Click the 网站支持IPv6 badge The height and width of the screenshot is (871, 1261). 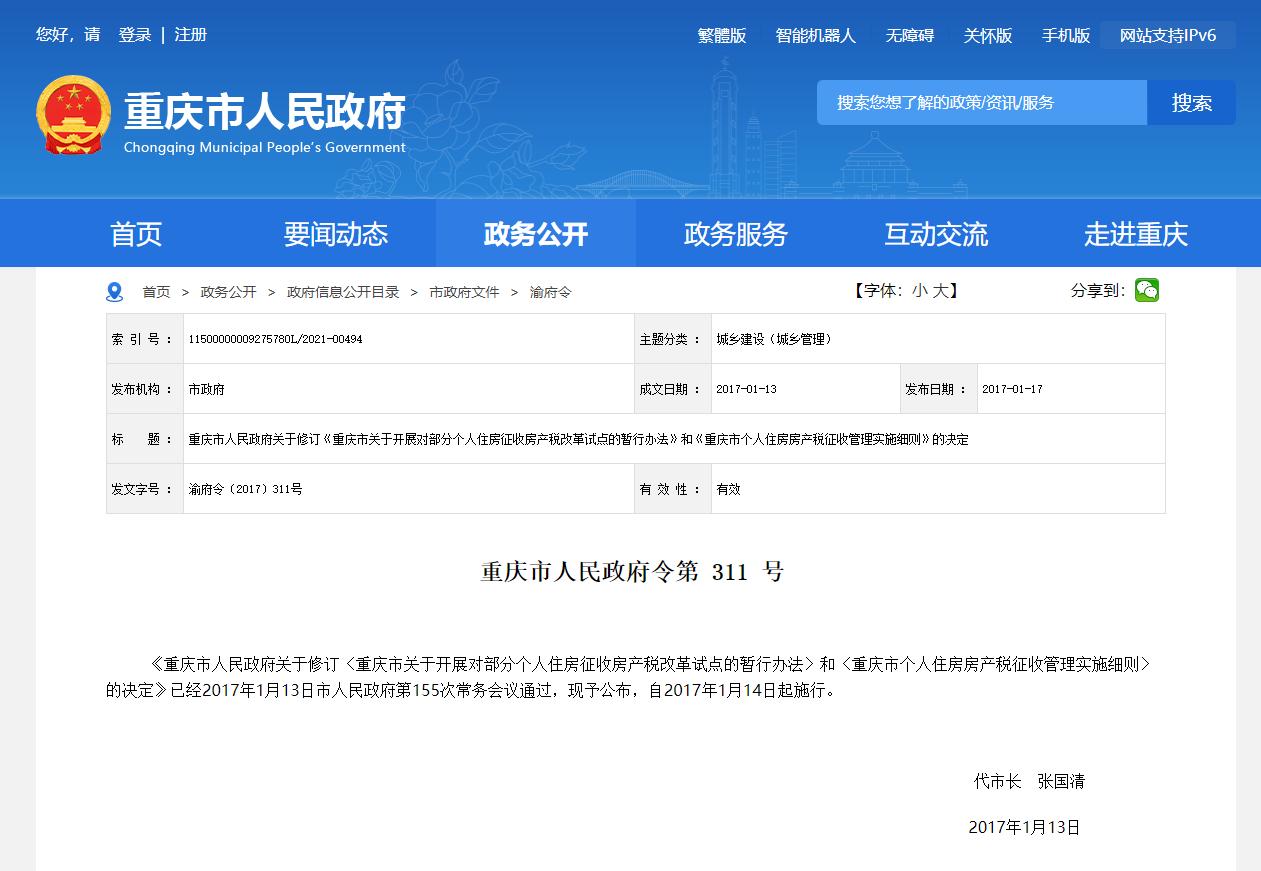1167,34
